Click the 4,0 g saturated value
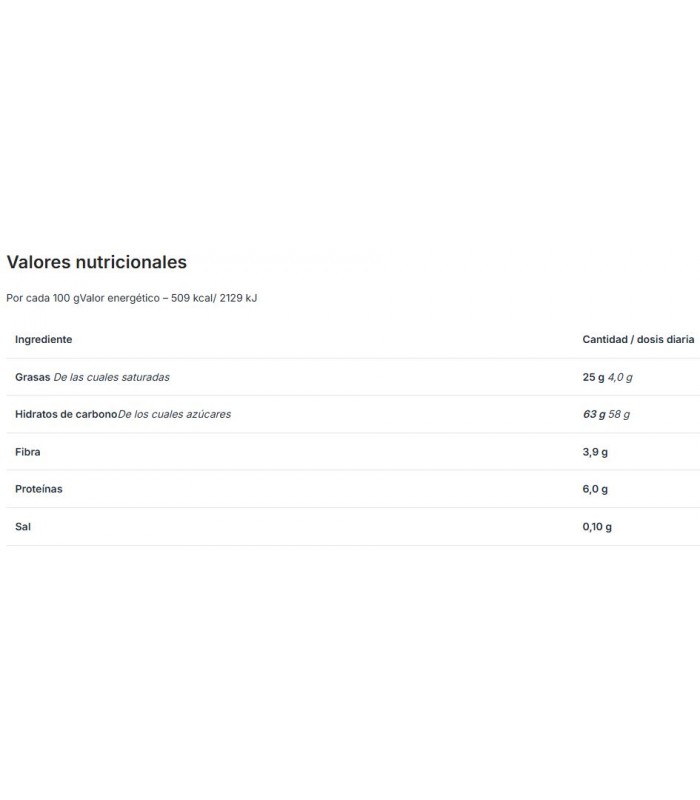Viewport: 700px width, 800px height. click(620, 377)
